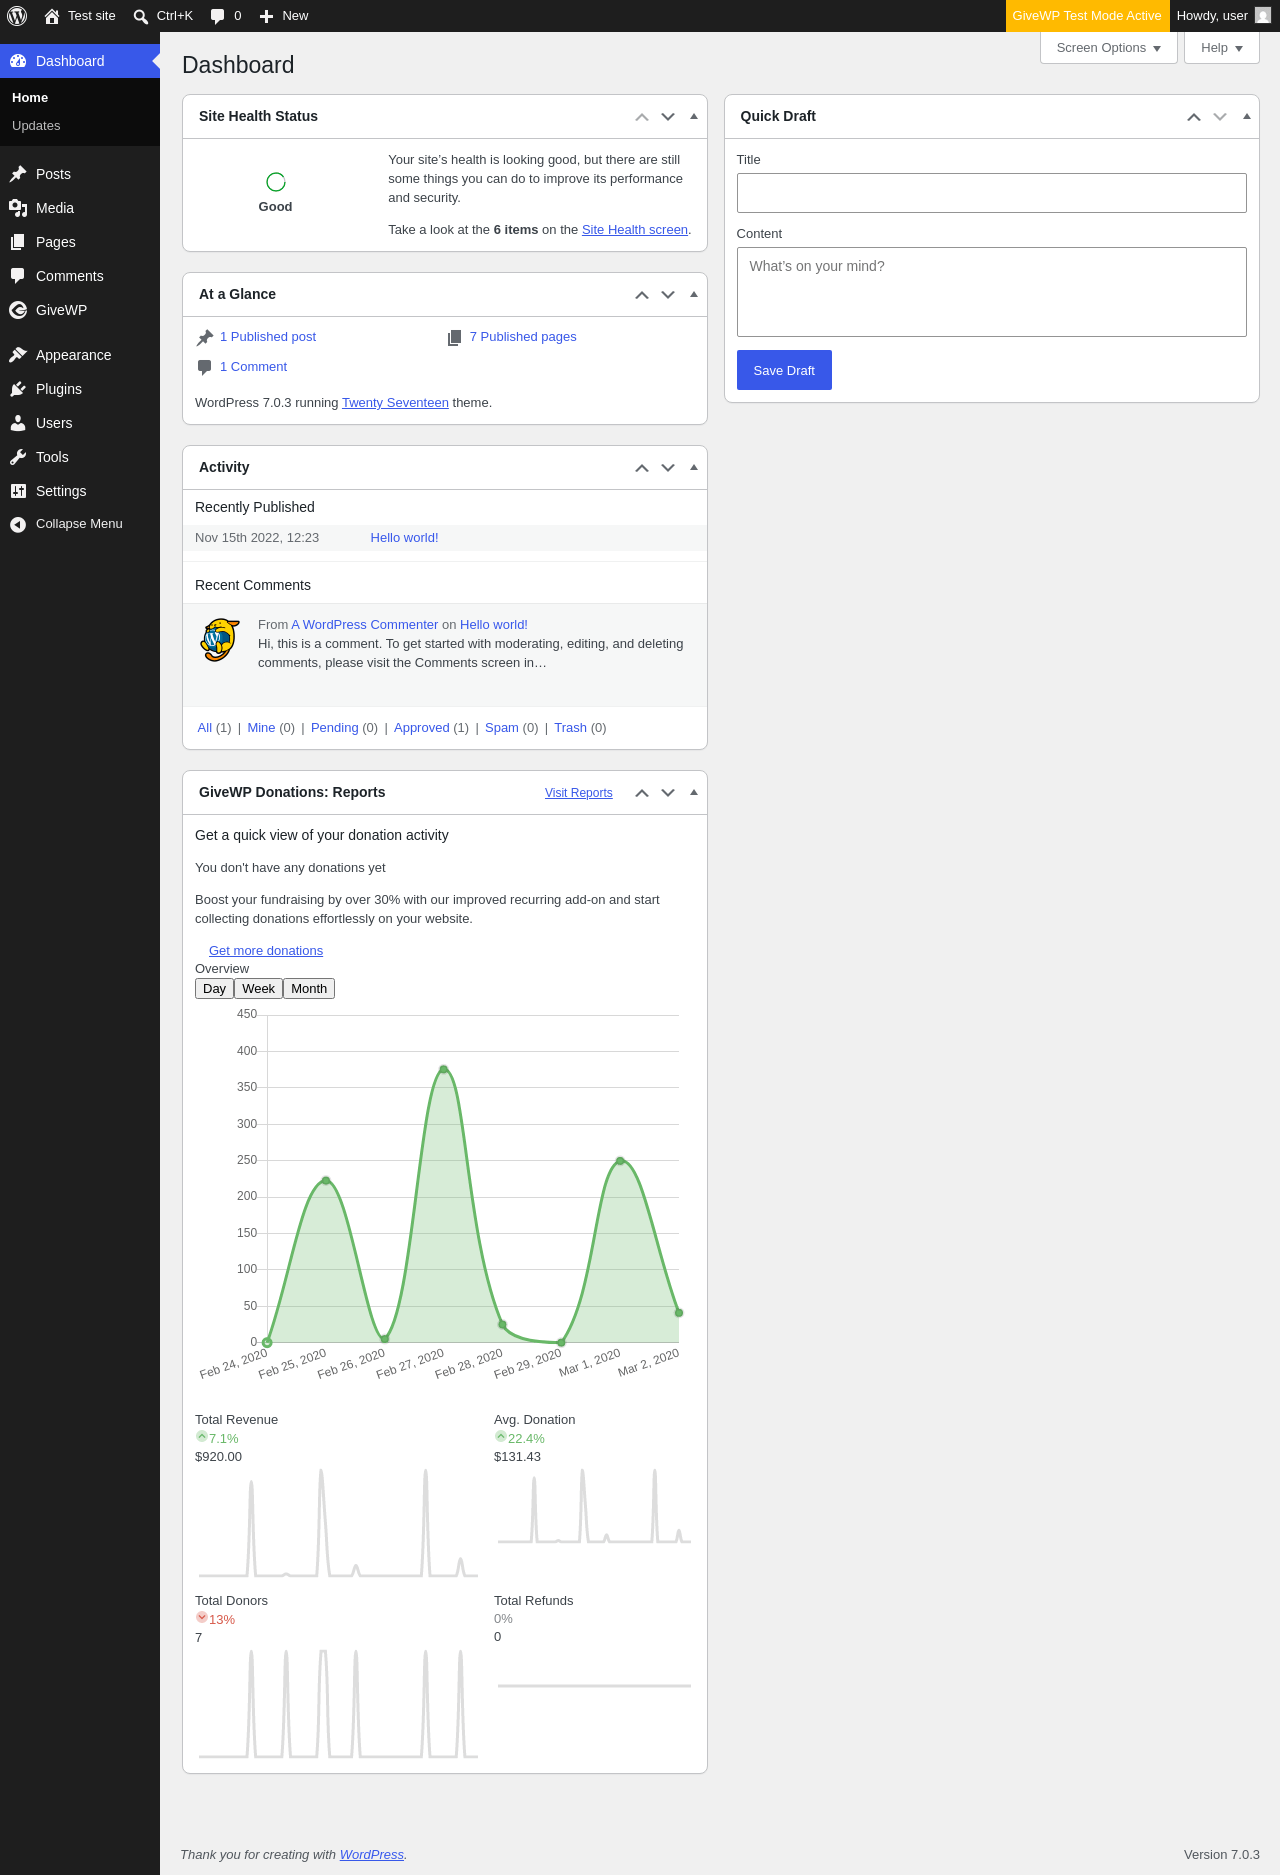Image resolution: width=1280 pixels, height=1875 pixels.
Task: Collapse the Quick Draft panel
Action: point(1247,117)
